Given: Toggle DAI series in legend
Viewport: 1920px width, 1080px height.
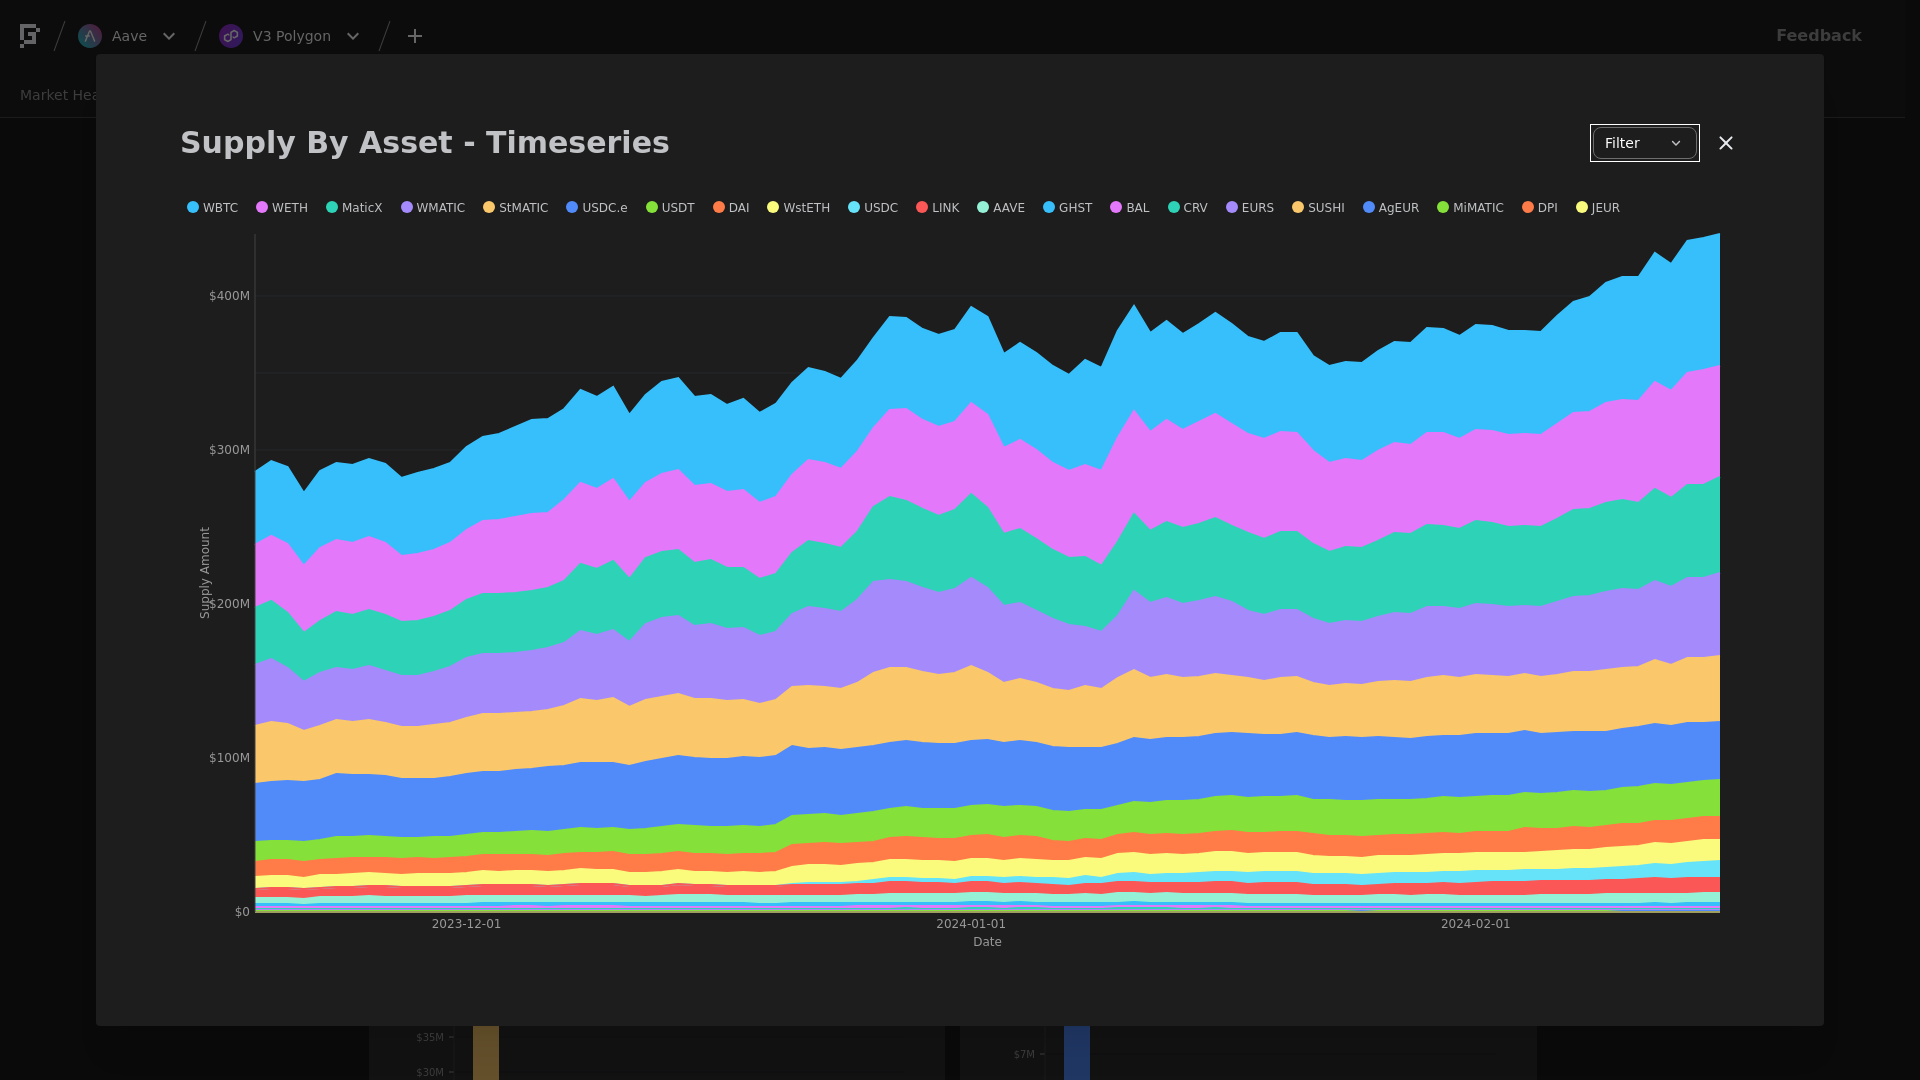Looking at the screenshot, I should (x=731, y=208).
